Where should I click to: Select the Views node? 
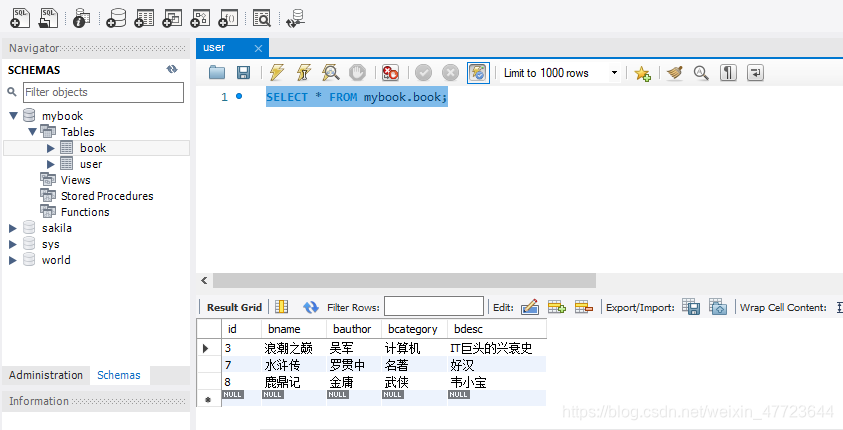click(x=75, y=180)
